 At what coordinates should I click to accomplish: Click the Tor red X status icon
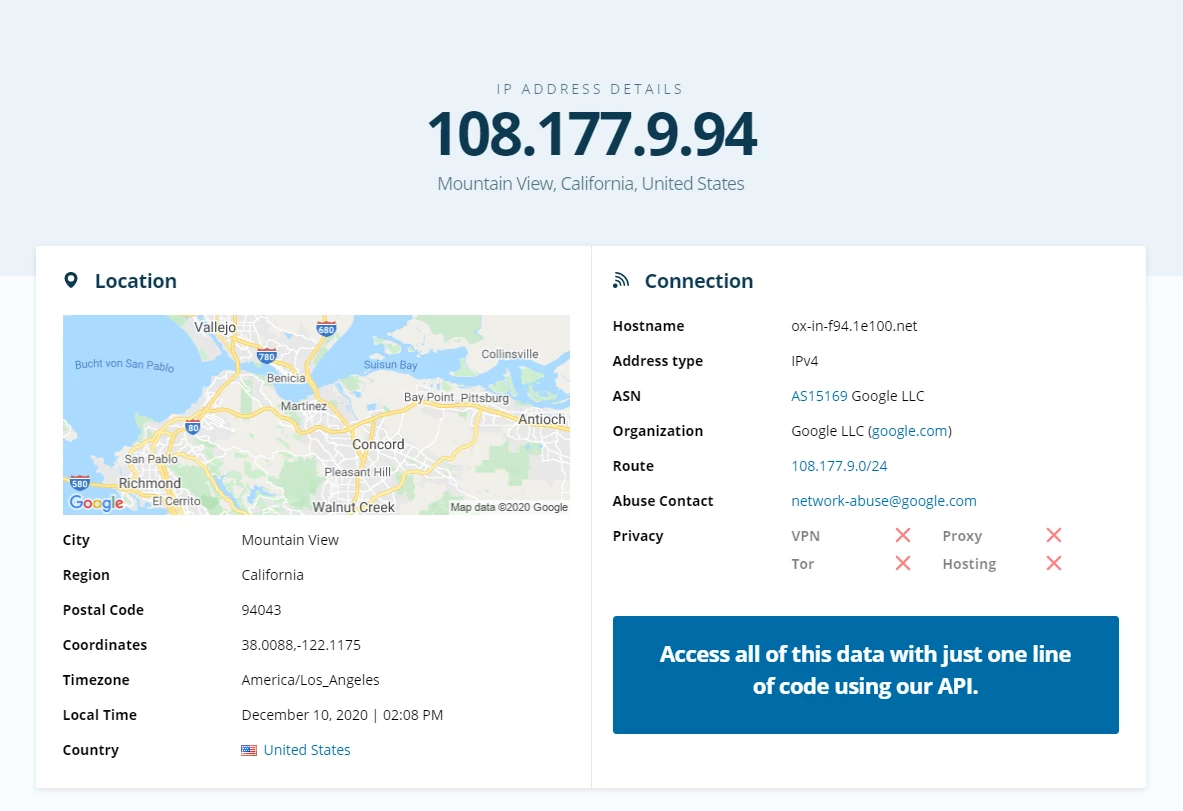point(902,564)
